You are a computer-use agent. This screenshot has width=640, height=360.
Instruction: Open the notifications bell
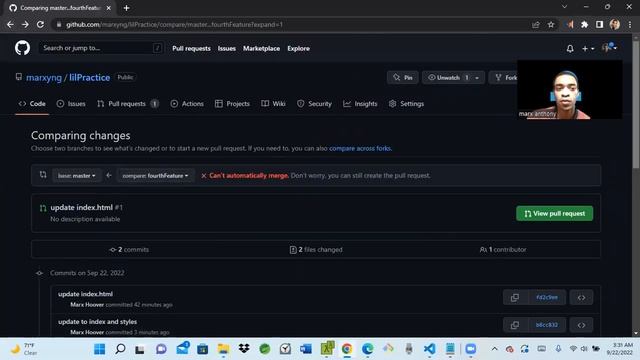point(570,49)
